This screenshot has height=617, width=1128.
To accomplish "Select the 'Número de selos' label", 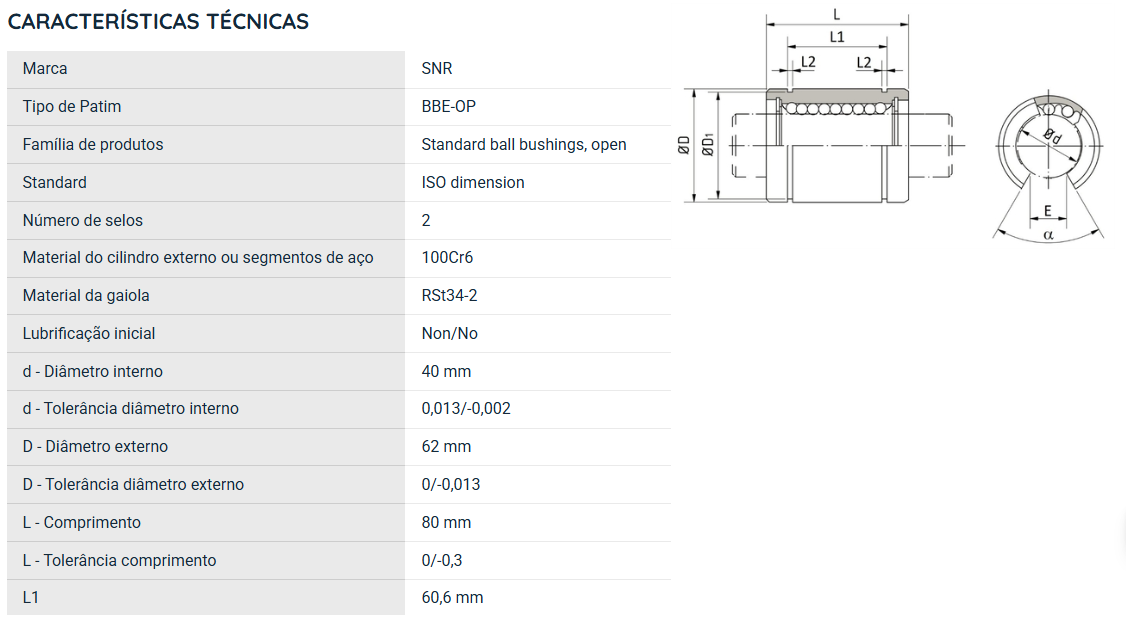I will 82,221.
